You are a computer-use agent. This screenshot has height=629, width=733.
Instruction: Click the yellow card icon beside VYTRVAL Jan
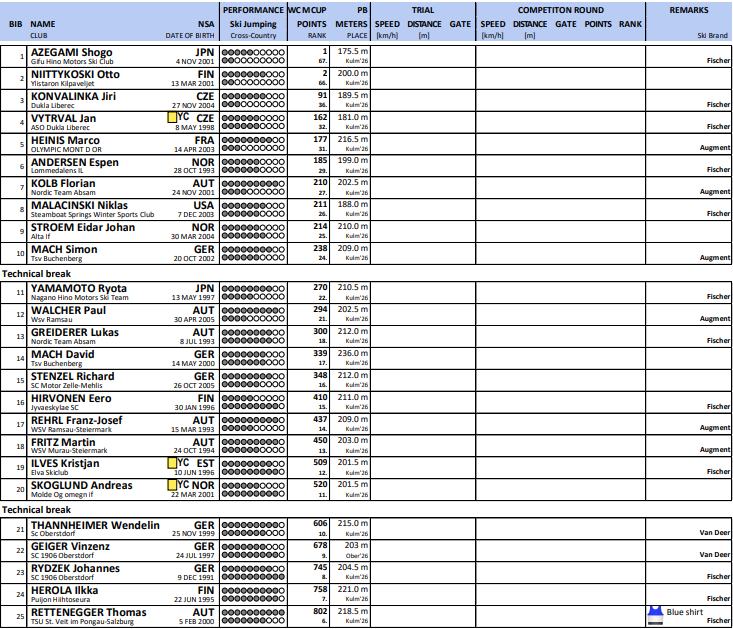pos(172,118)
